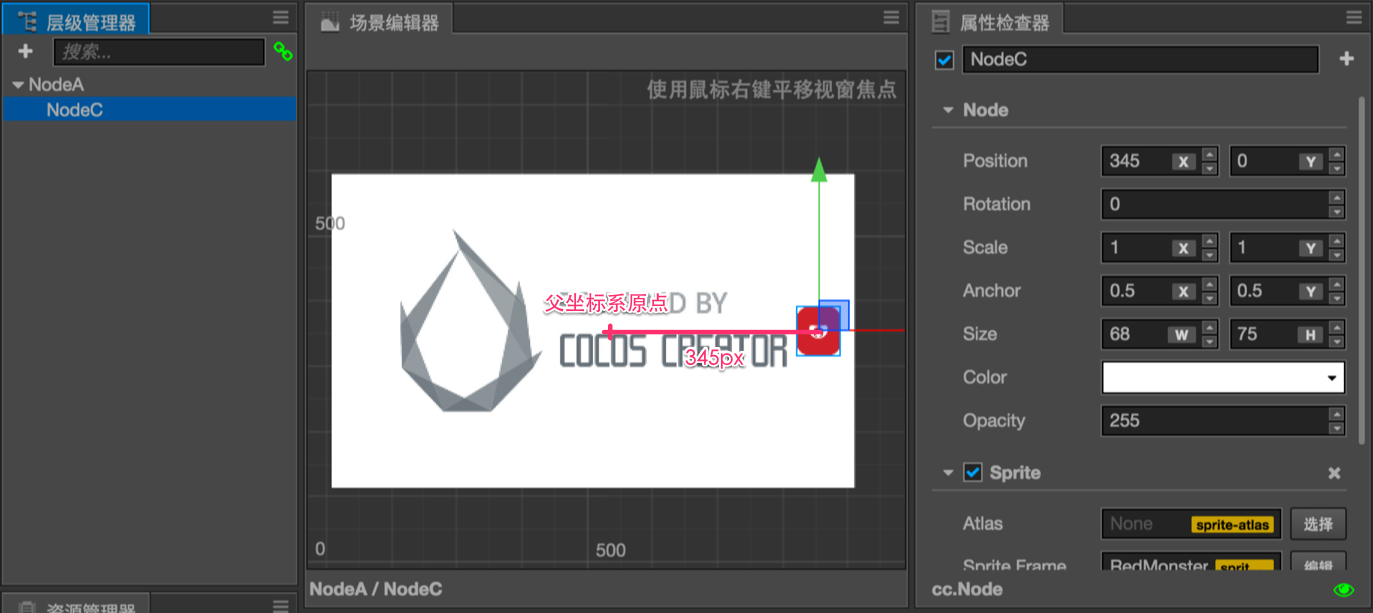
Task: Switch to the 属性检查器 tab
Action: [x=989, y=21]
